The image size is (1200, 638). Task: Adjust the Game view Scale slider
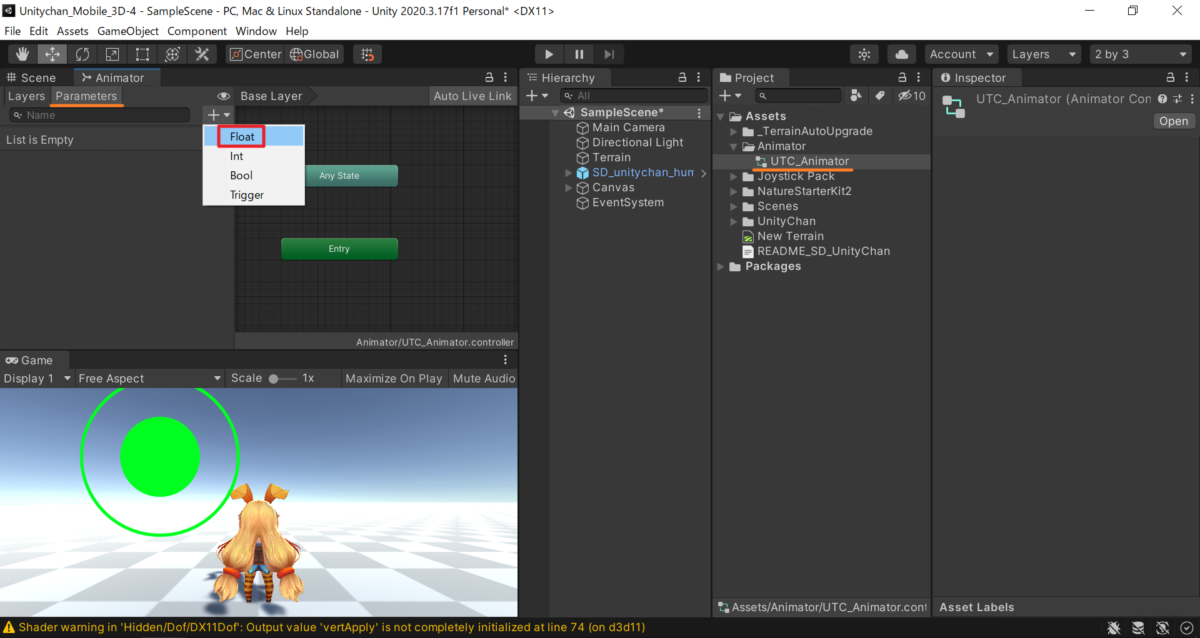click(283, 379)
